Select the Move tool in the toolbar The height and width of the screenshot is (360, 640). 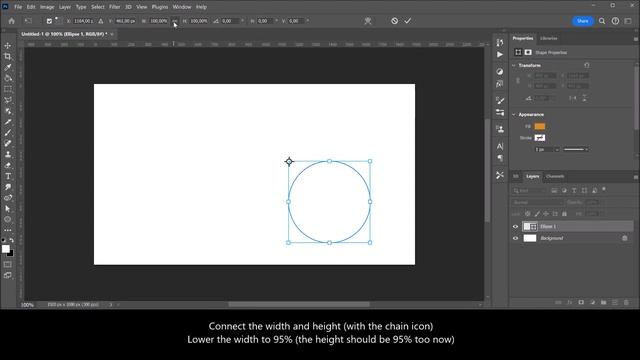tap(8, 46)
